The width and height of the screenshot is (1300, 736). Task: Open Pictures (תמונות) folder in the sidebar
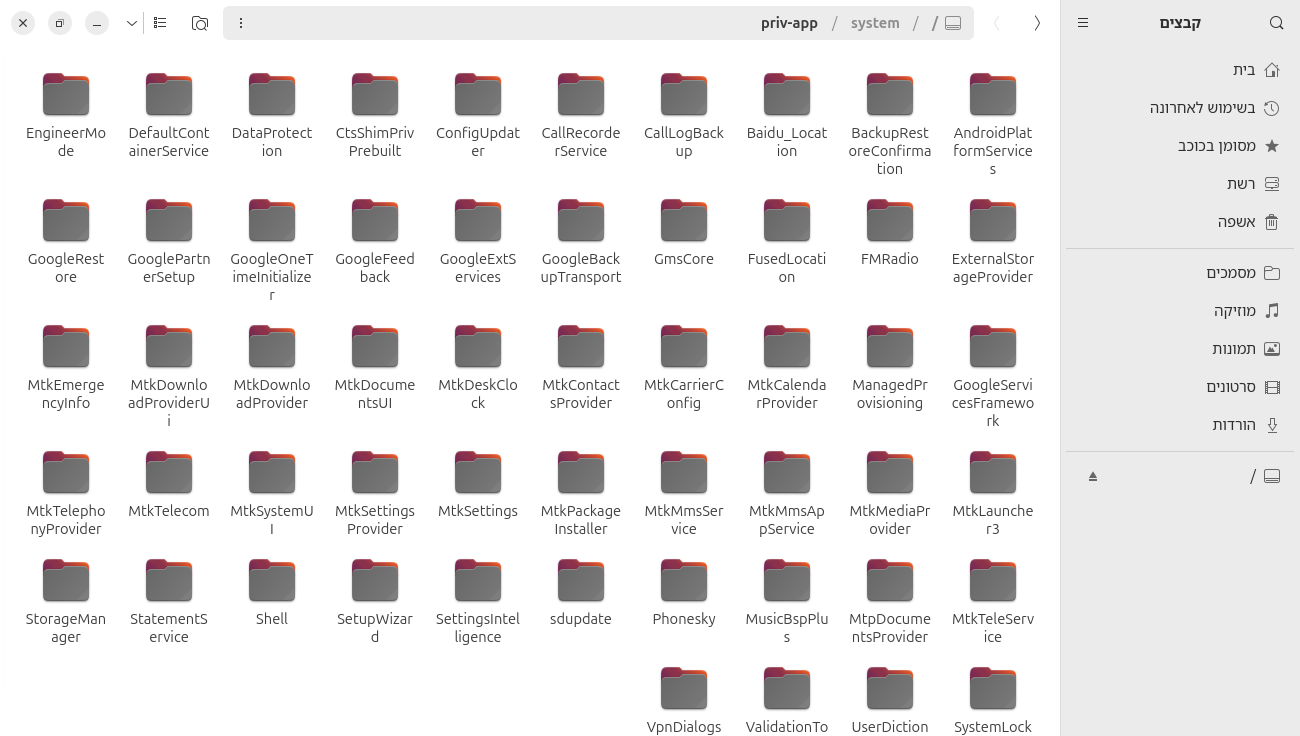tap(1180, 349)
